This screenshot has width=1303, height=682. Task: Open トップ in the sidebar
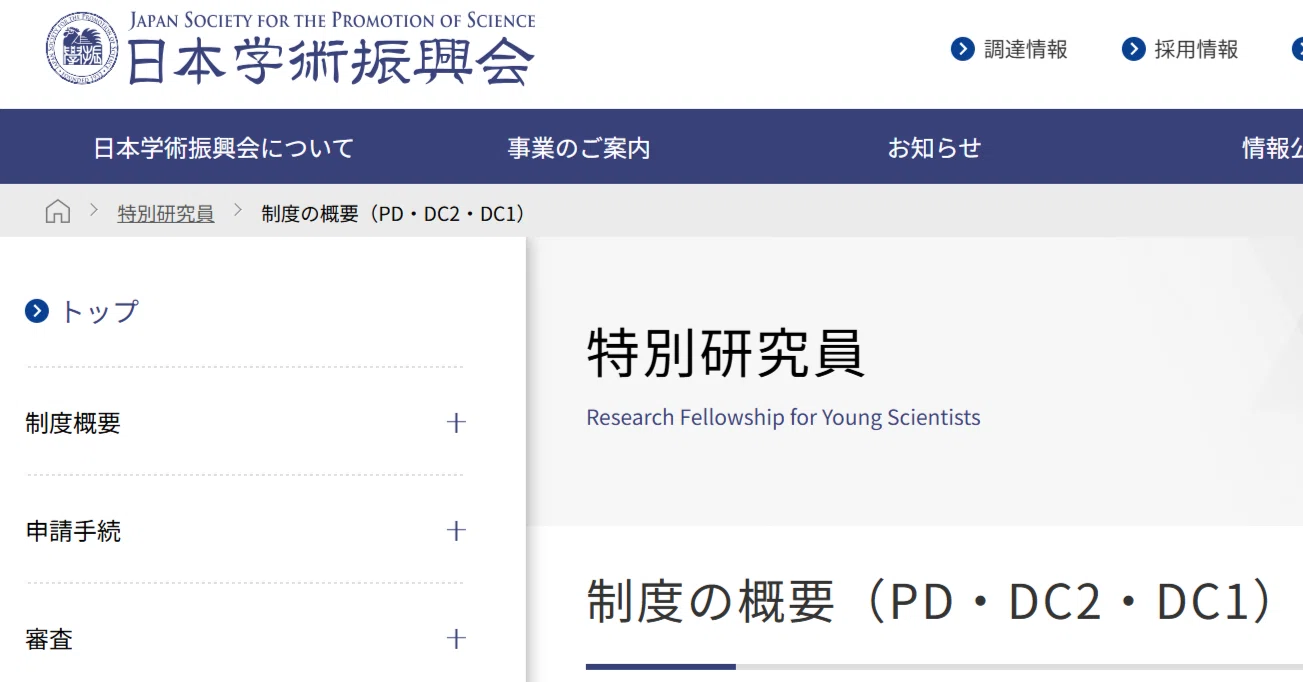coord(99,312)
